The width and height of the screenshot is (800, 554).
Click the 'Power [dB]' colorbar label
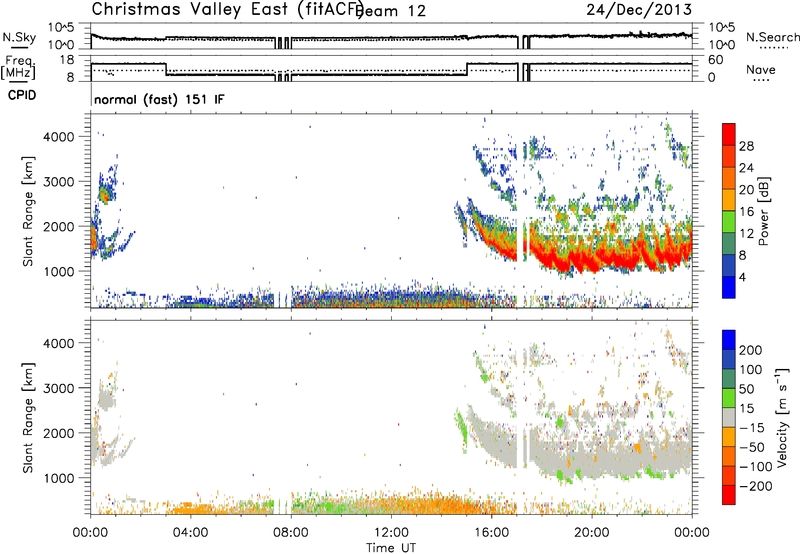[763, 211]
